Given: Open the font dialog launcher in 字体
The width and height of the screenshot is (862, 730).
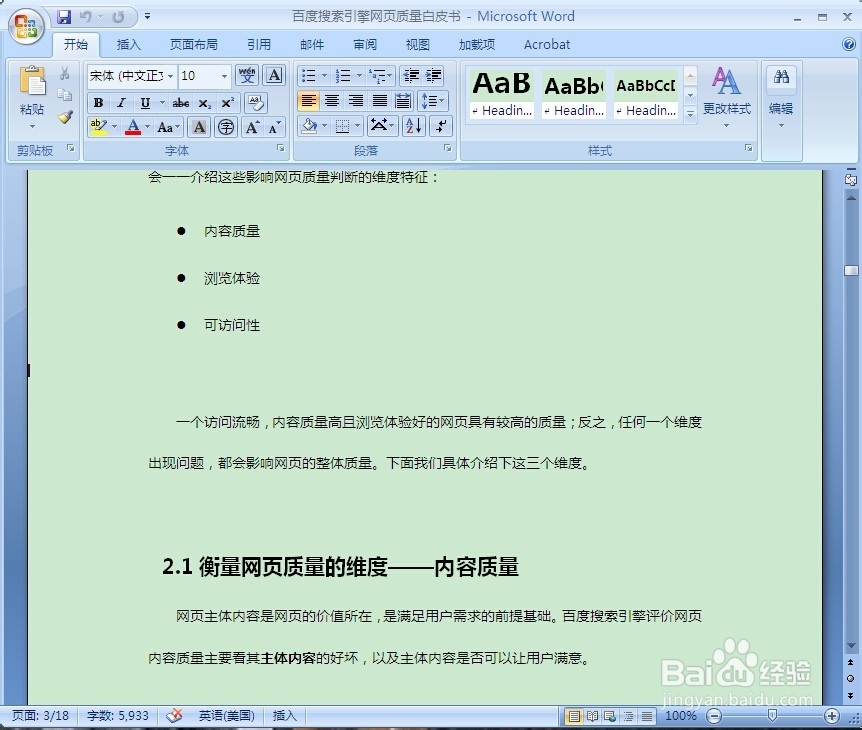Looking at the screenshot, I should (280, 148).
